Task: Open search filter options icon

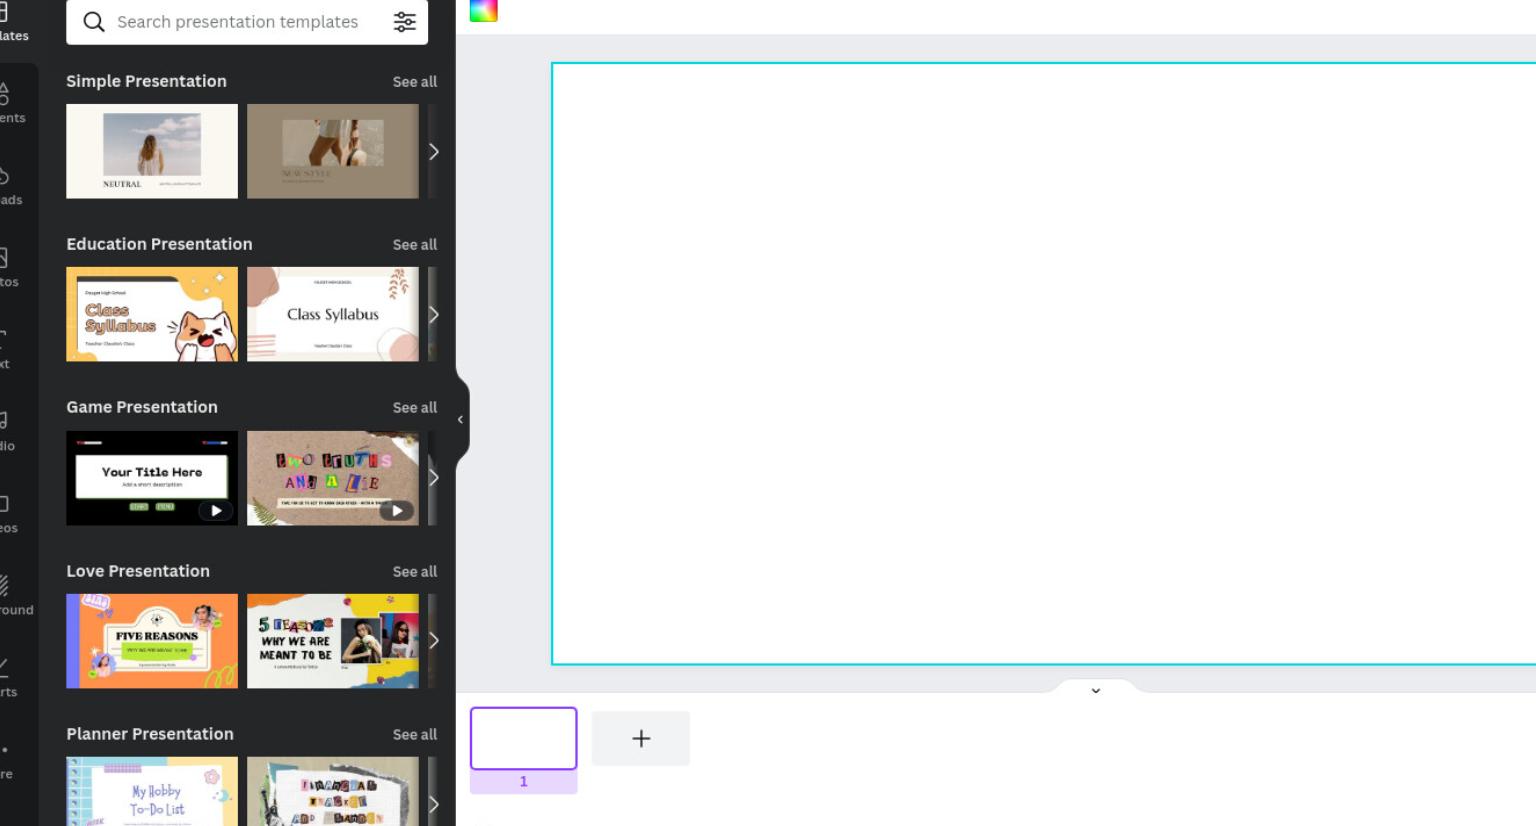Action: (404, 22)
